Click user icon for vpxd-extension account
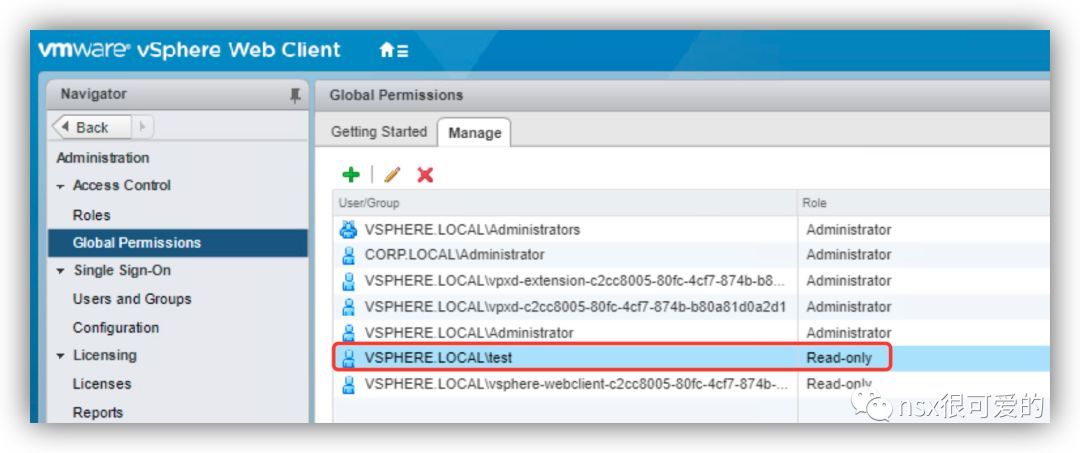Screen dimensions: 1080x453 click(349, 281)
